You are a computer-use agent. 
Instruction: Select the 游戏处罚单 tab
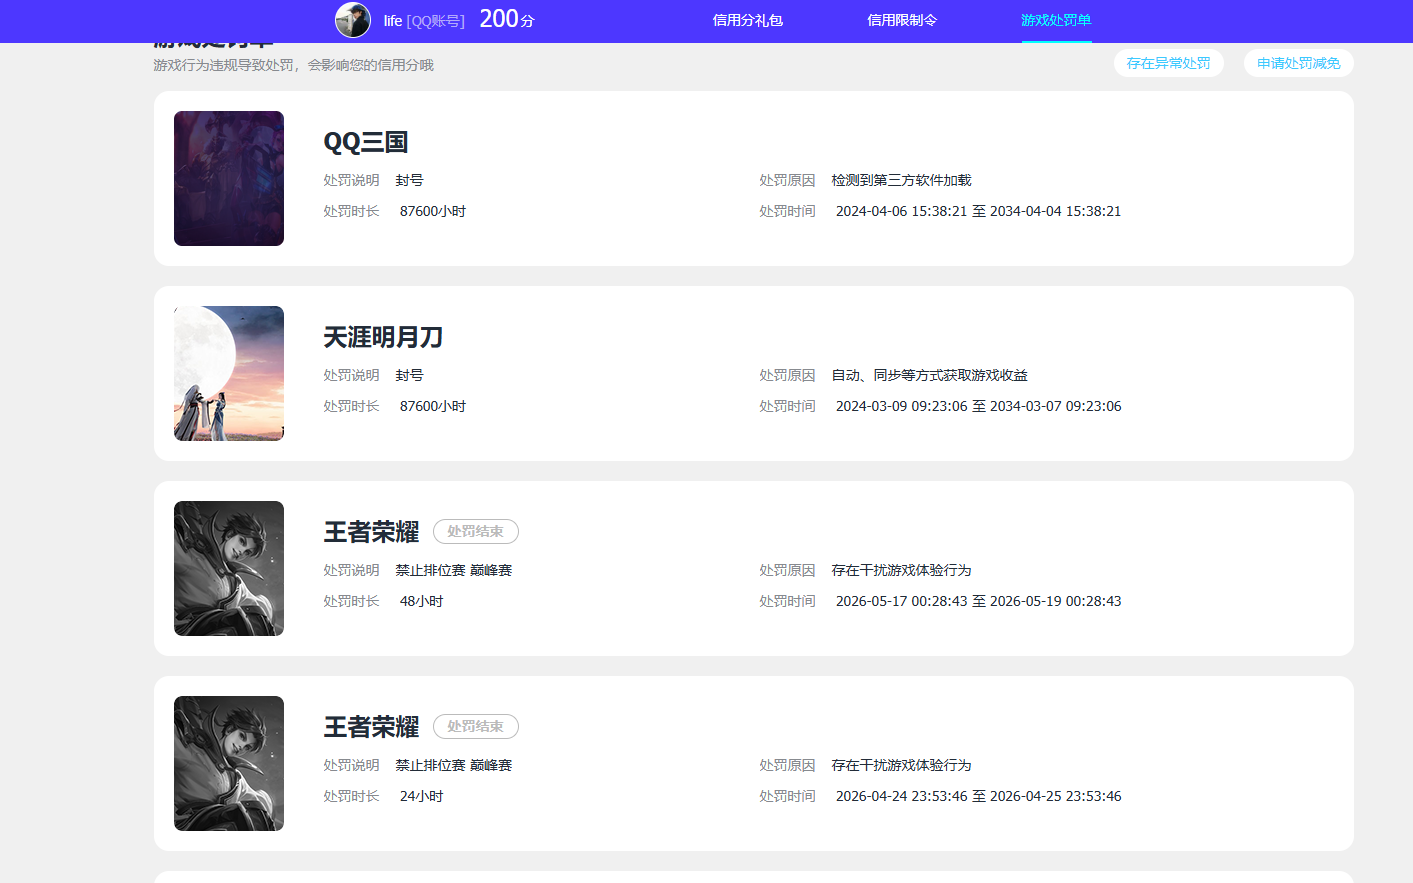1056,20
